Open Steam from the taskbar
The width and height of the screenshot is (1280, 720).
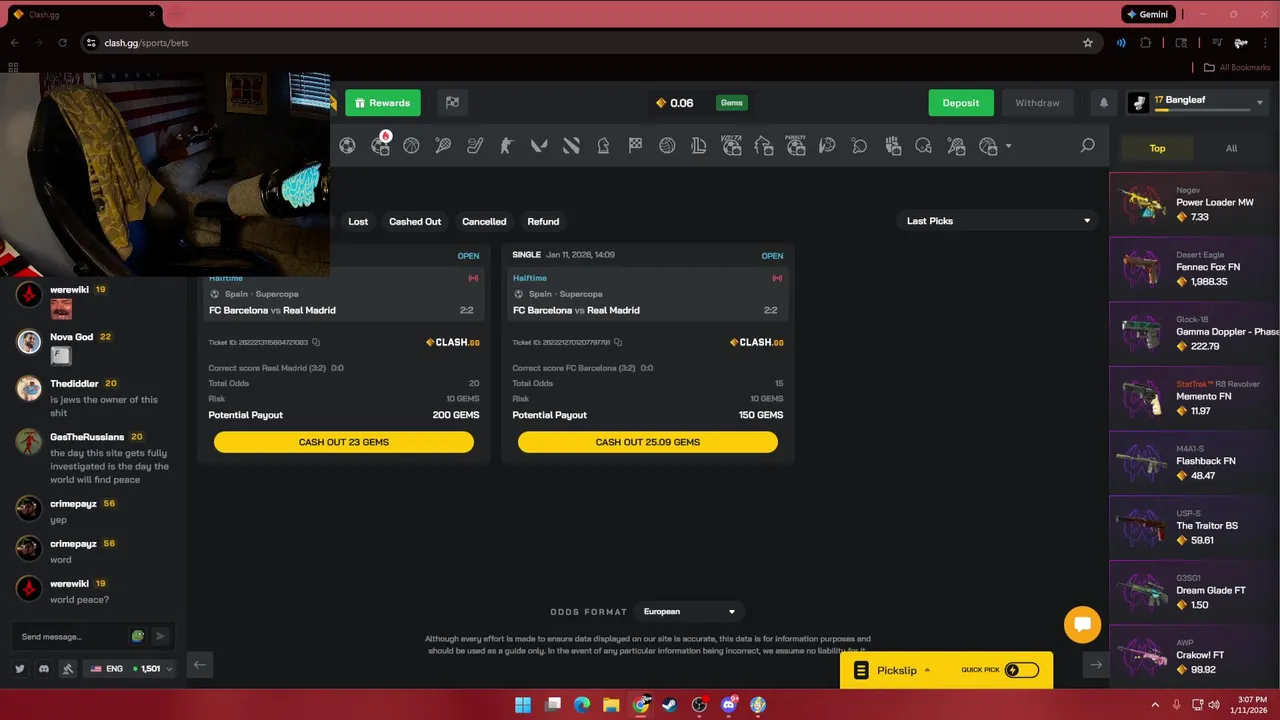coord(670,705)
